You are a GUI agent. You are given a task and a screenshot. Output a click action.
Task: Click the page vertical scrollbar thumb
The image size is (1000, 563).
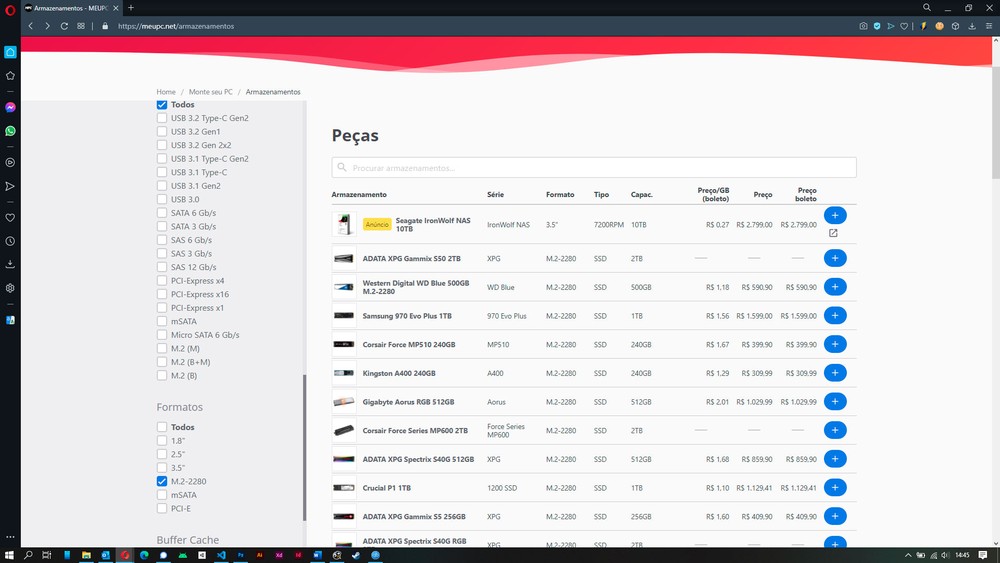pyautogui.click(x=996, y=122)
